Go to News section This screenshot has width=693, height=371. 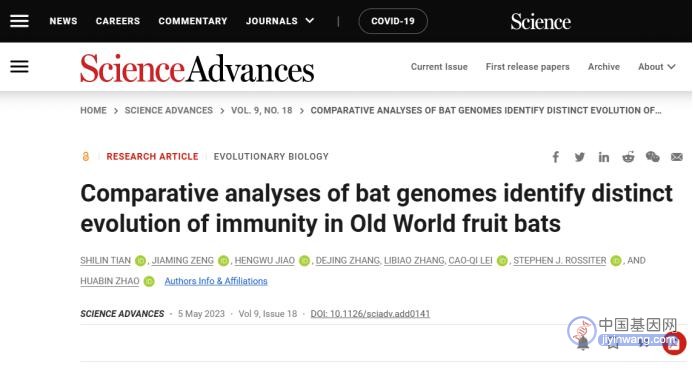[63, 21]
